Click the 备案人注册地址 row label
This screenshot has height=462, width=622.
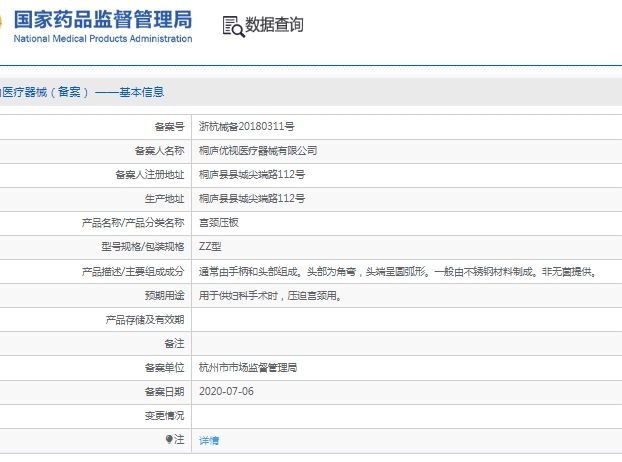click(x=150, y=174)
